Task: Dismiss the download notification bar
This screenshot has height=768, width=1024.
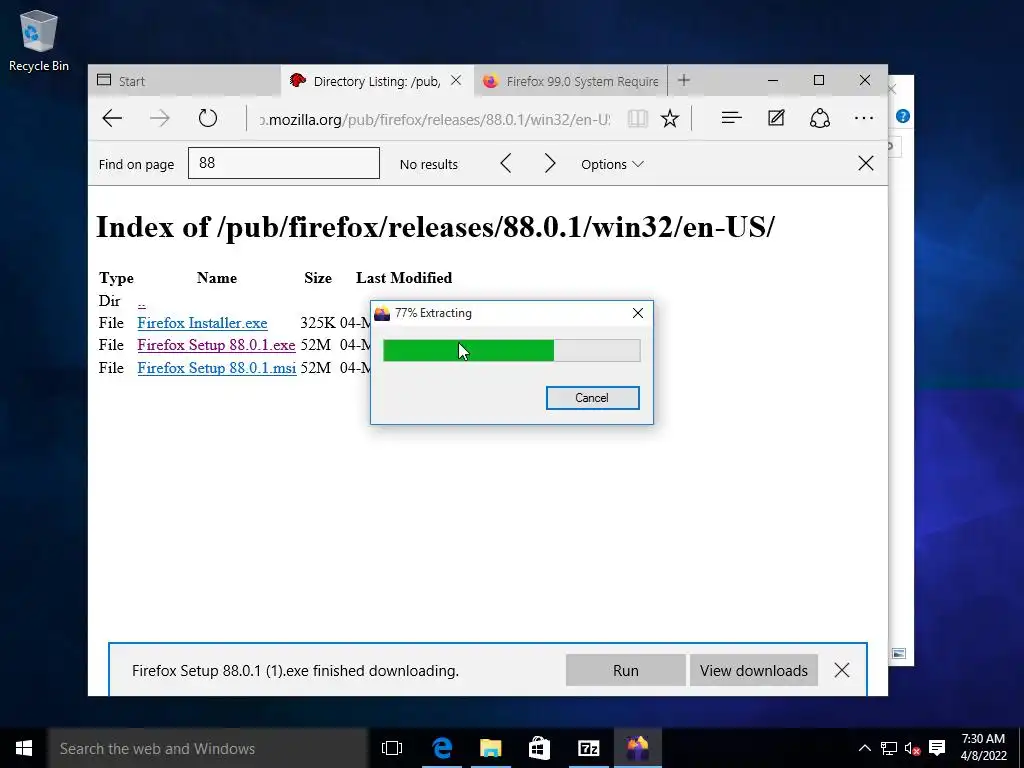Action: pos(842,670)
